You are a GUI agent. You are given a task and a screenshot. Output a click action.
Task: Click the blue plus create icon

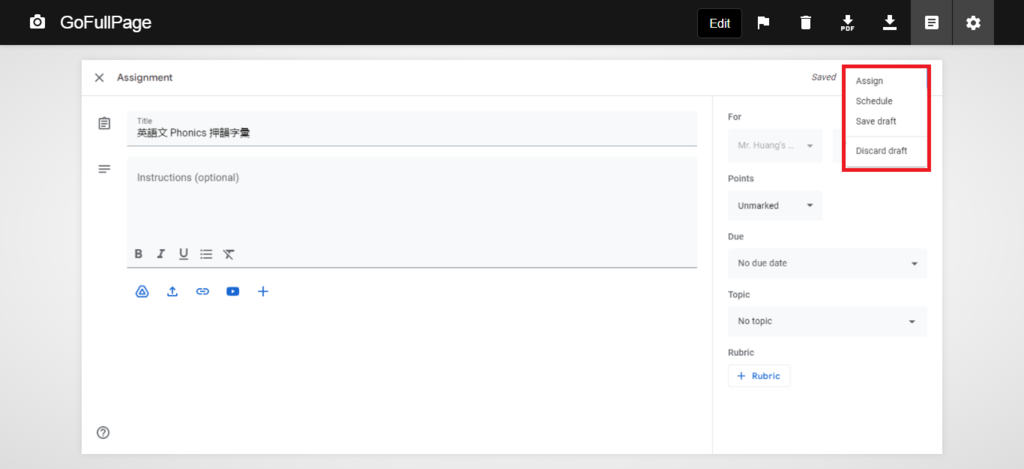(263, 292)
